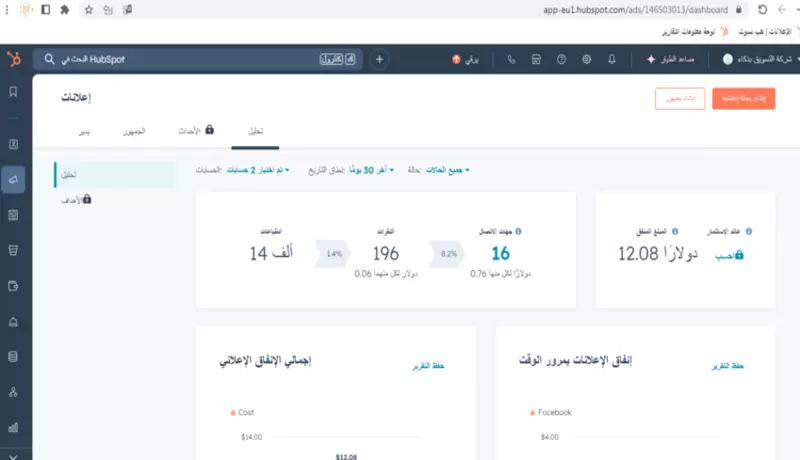Click the site lock icon in address bar
Screen dimensions: 800x460
(x=738, y=10)
